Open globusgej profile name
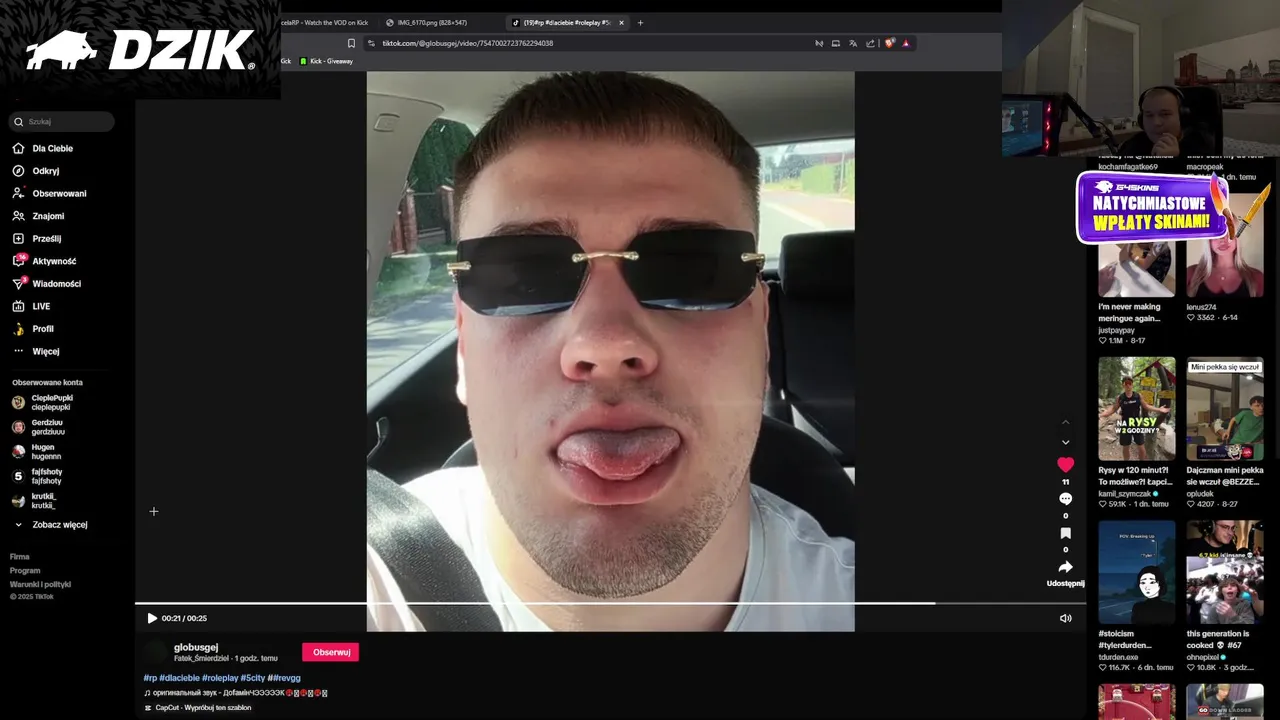1280x720 pixels. (x=196, y=647)
